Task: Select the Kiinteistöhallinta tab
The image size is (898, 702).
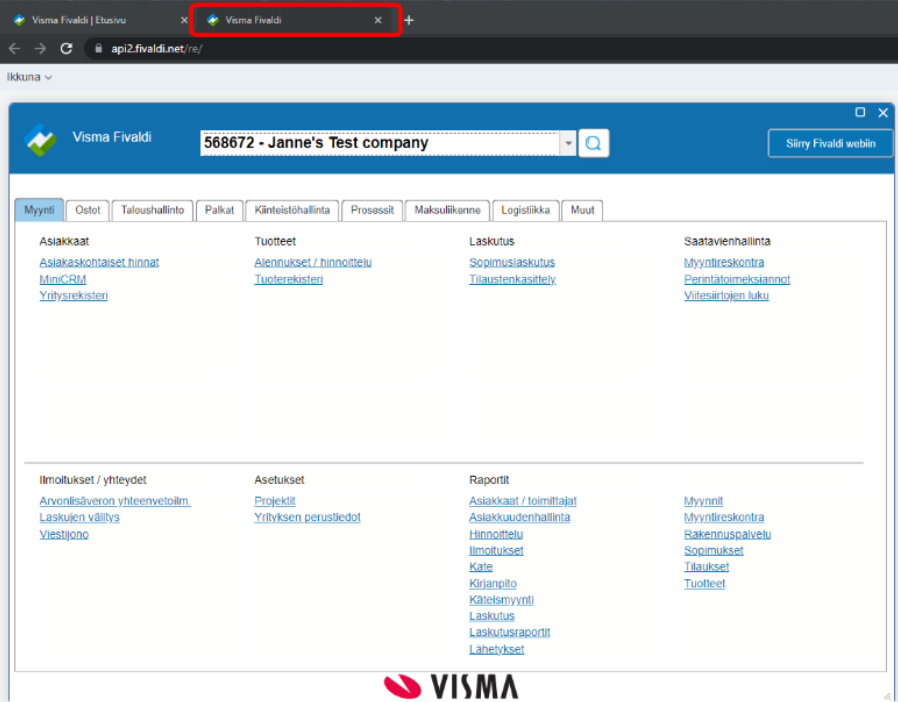Action: pyautogui.click(x=292, y=210)
